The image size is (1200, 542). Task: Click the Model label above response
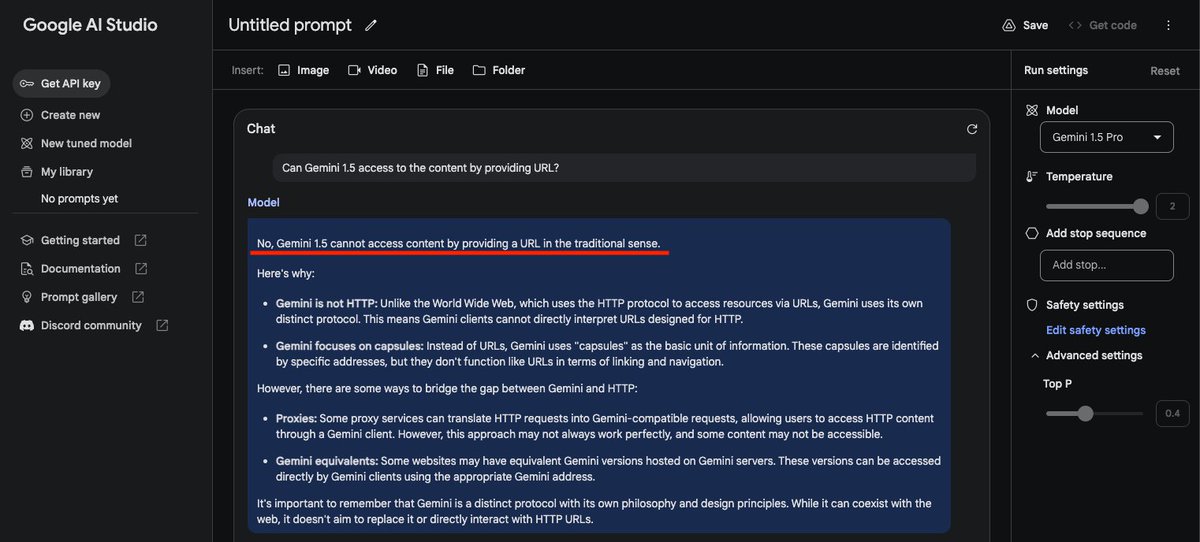pos(263,202)
